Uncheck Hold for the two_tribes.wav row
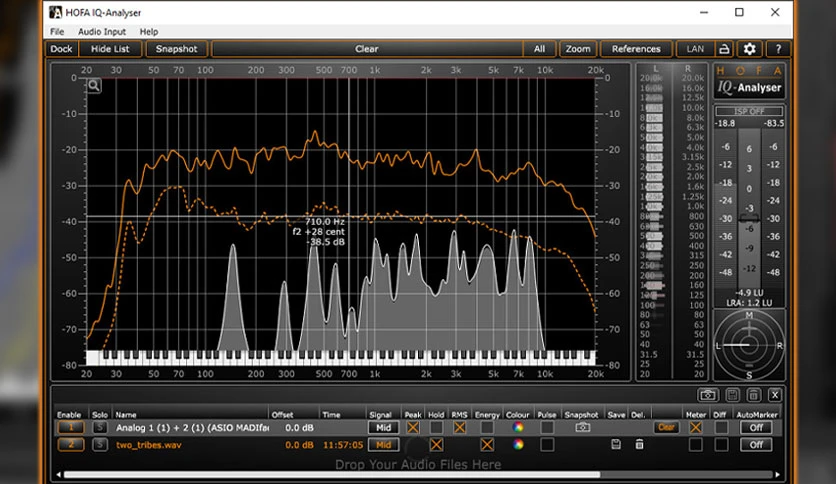The height and width of the screenshot is (484, 836). tap(436, 444)
